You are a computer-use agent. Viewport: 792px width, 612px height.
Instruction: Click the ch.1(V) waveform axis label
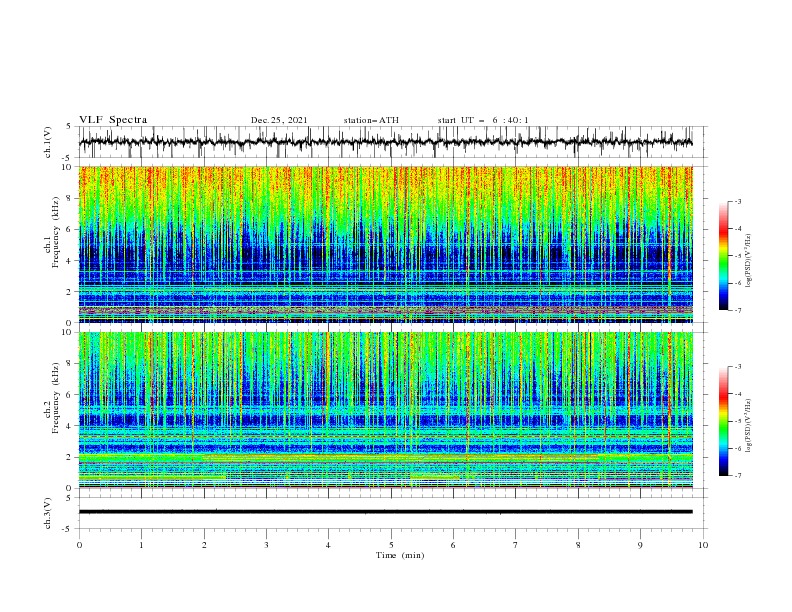[x=48, y=142]
